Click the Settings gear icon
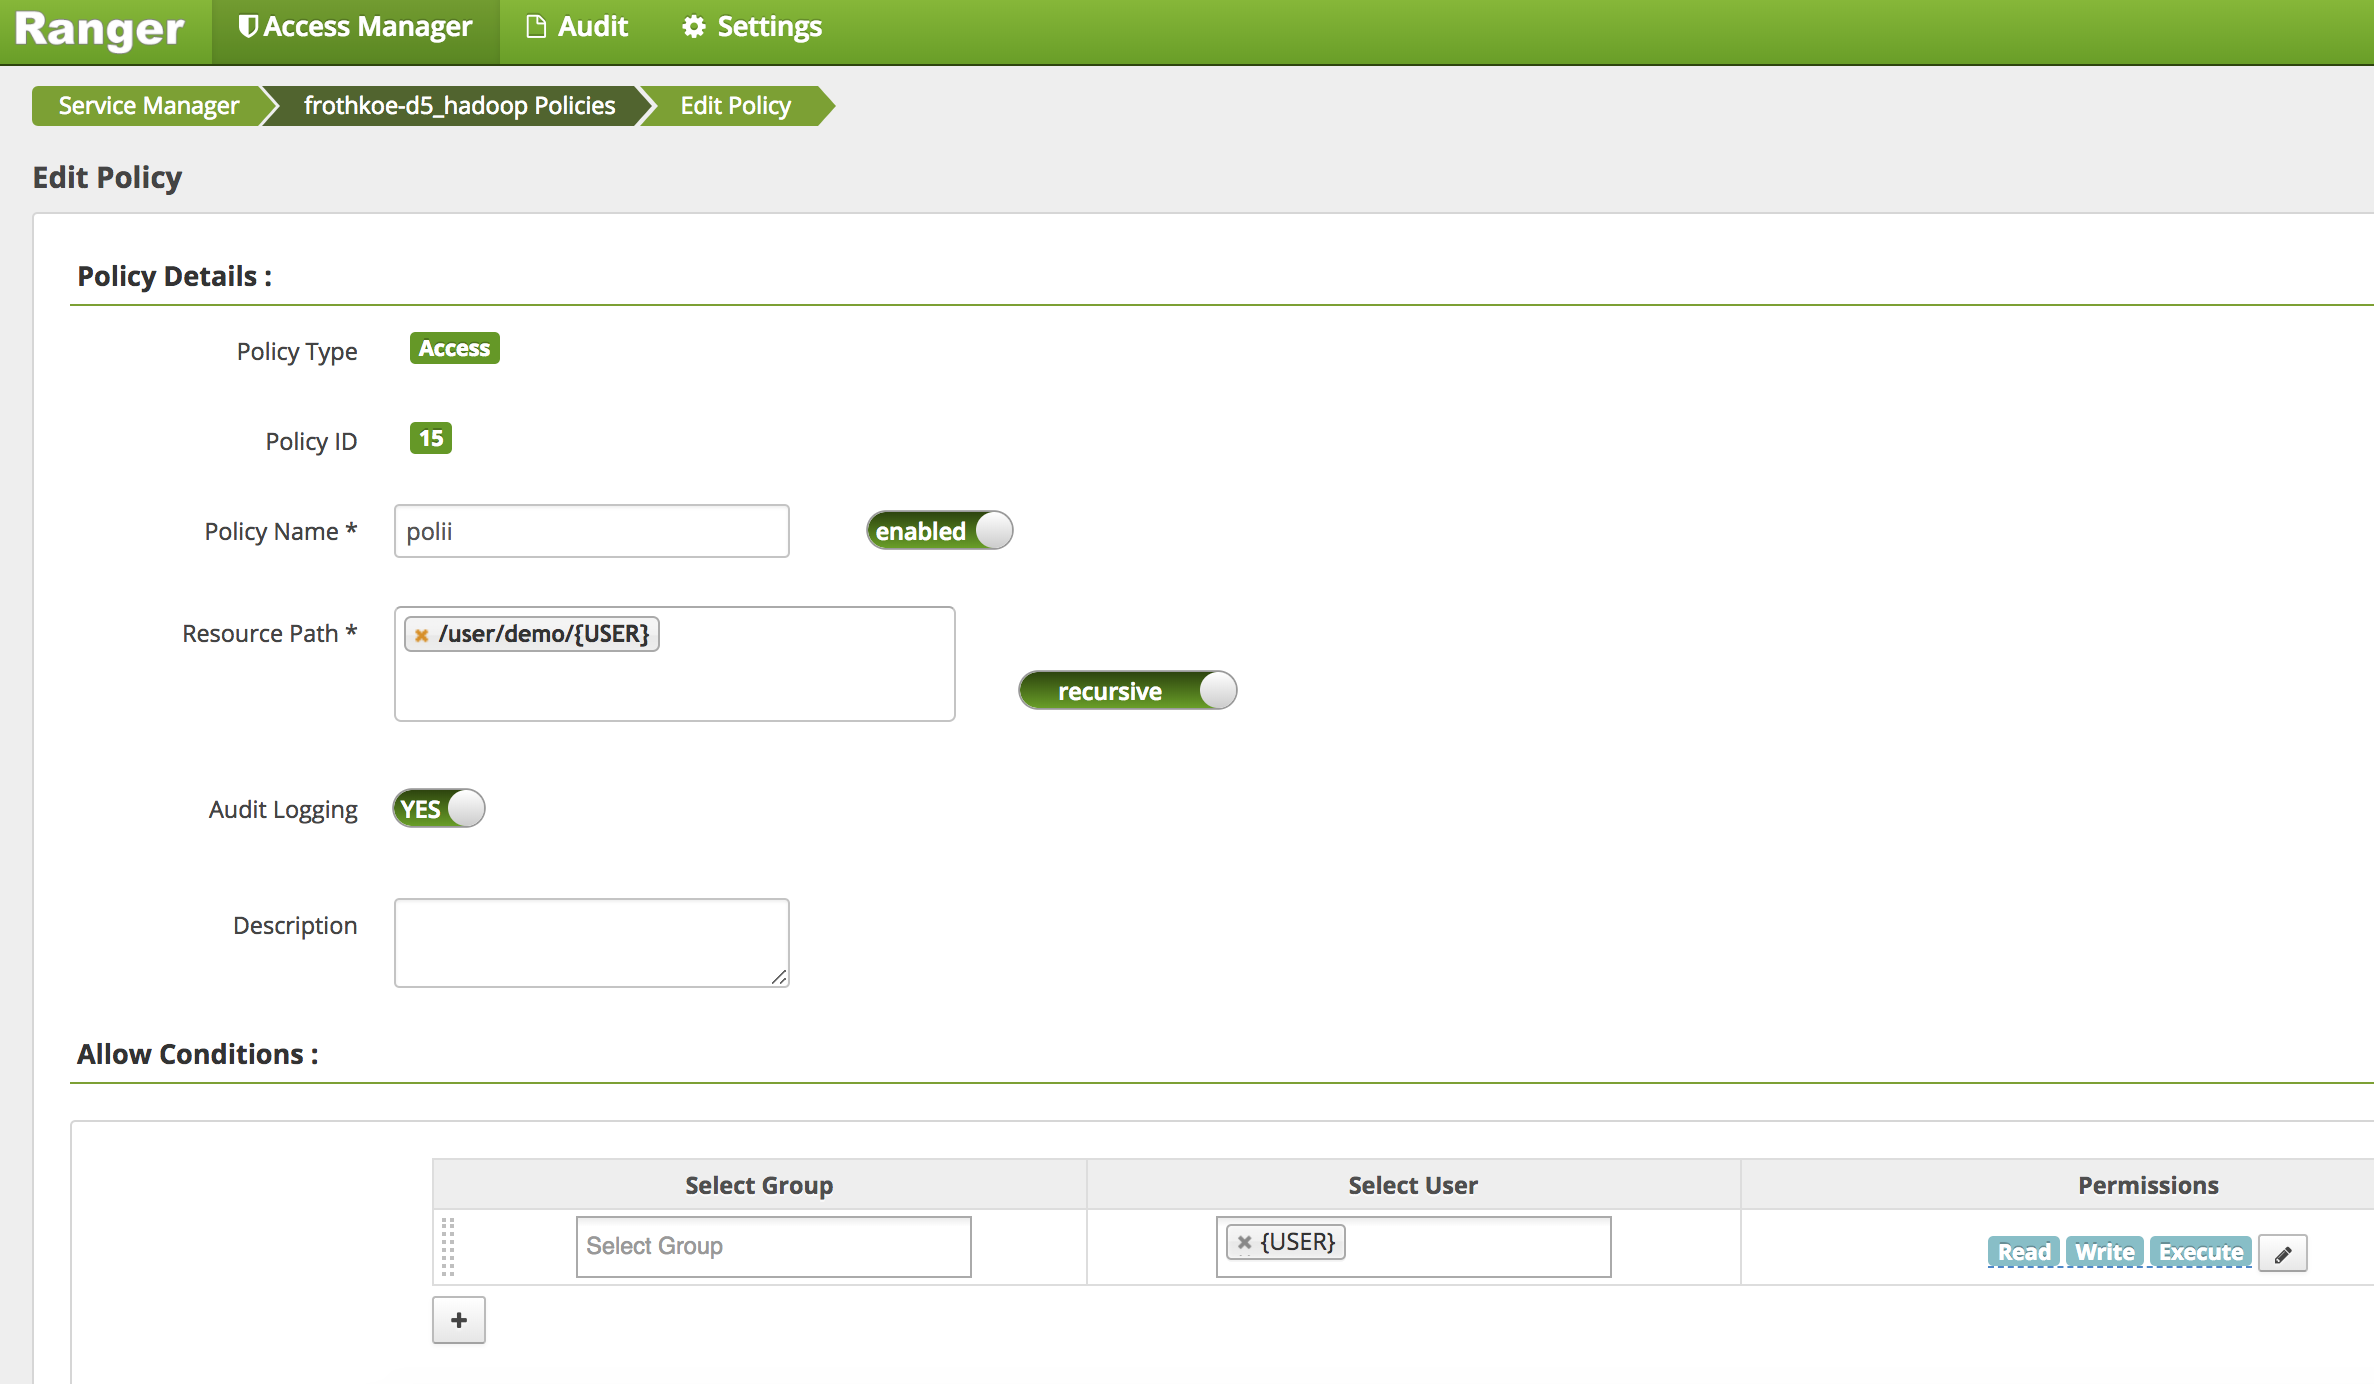Viewport: 2374px width, 1384px height. [694, 26]
